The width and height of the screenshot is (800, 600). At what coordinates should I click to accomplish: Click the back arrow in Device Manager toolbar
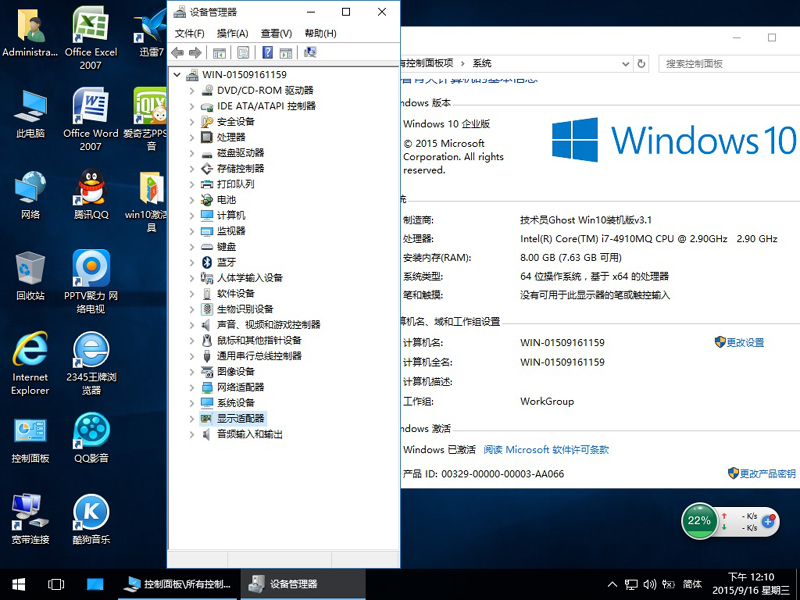pyautogui.click(x=178, y=52)
